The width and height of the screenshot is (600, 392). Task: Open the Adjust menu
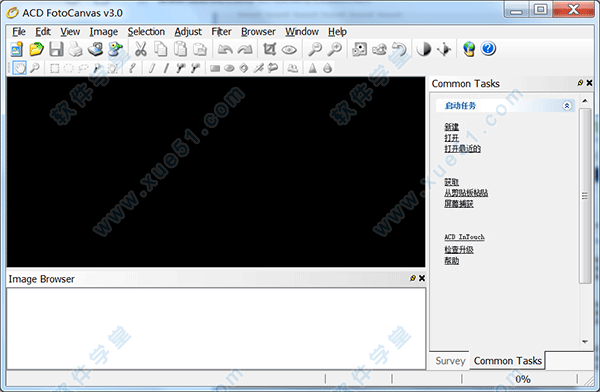click(x=188, y=32)
